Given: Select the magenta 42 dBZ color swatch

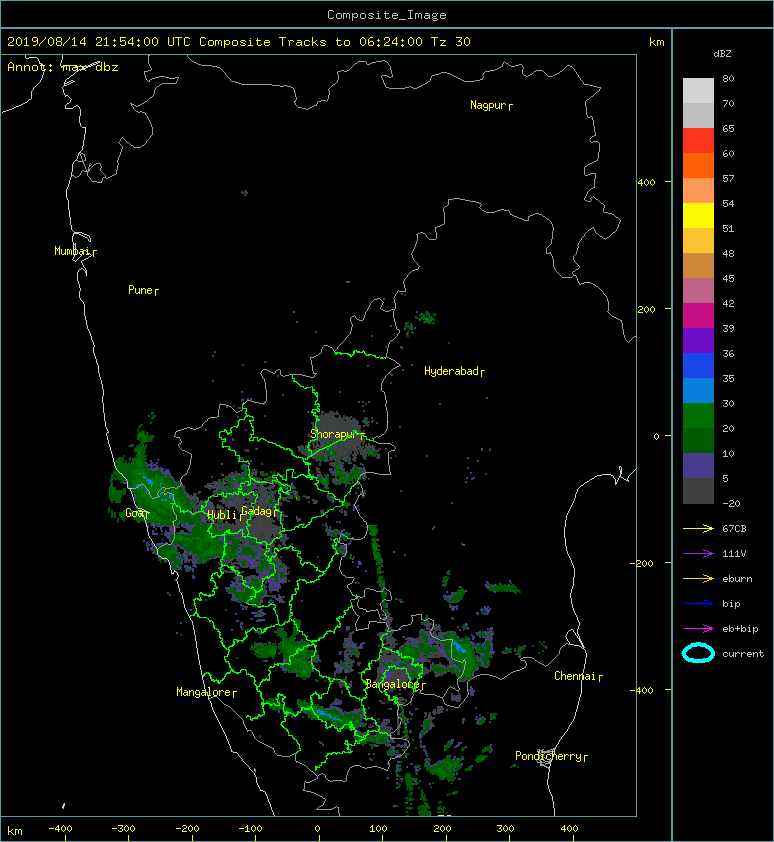Looking at the screenshot, I should pyautogui.click(x=698, y=316).
